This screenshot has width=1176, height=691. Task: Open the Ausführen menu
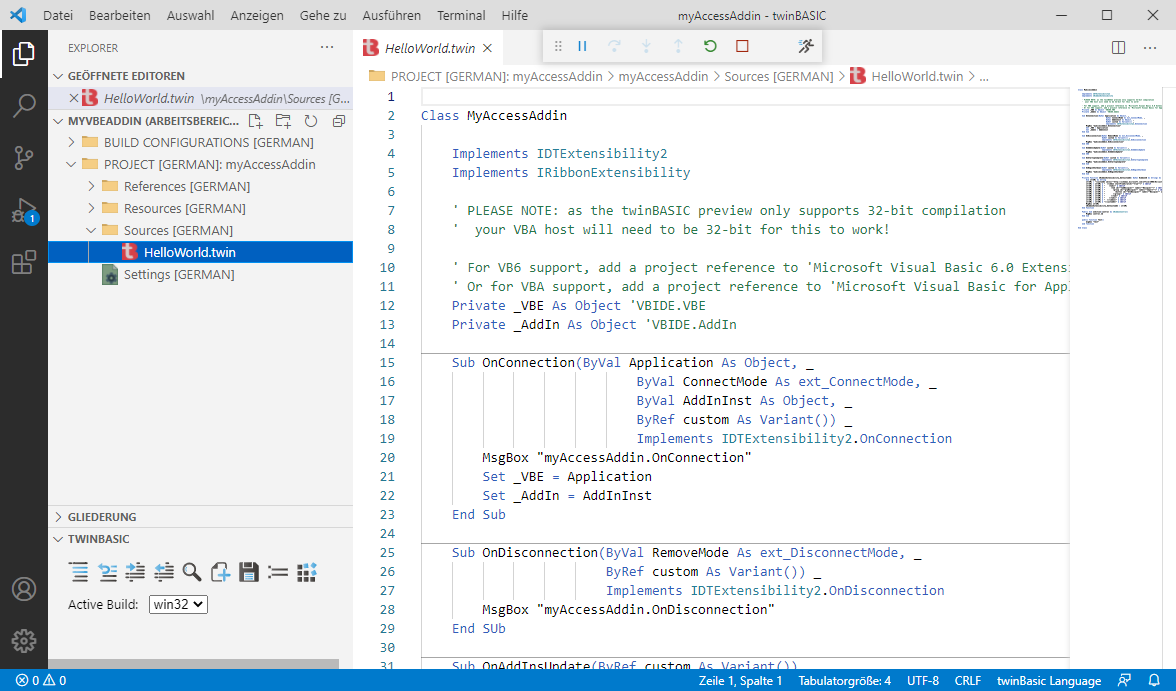coord(392,15)
